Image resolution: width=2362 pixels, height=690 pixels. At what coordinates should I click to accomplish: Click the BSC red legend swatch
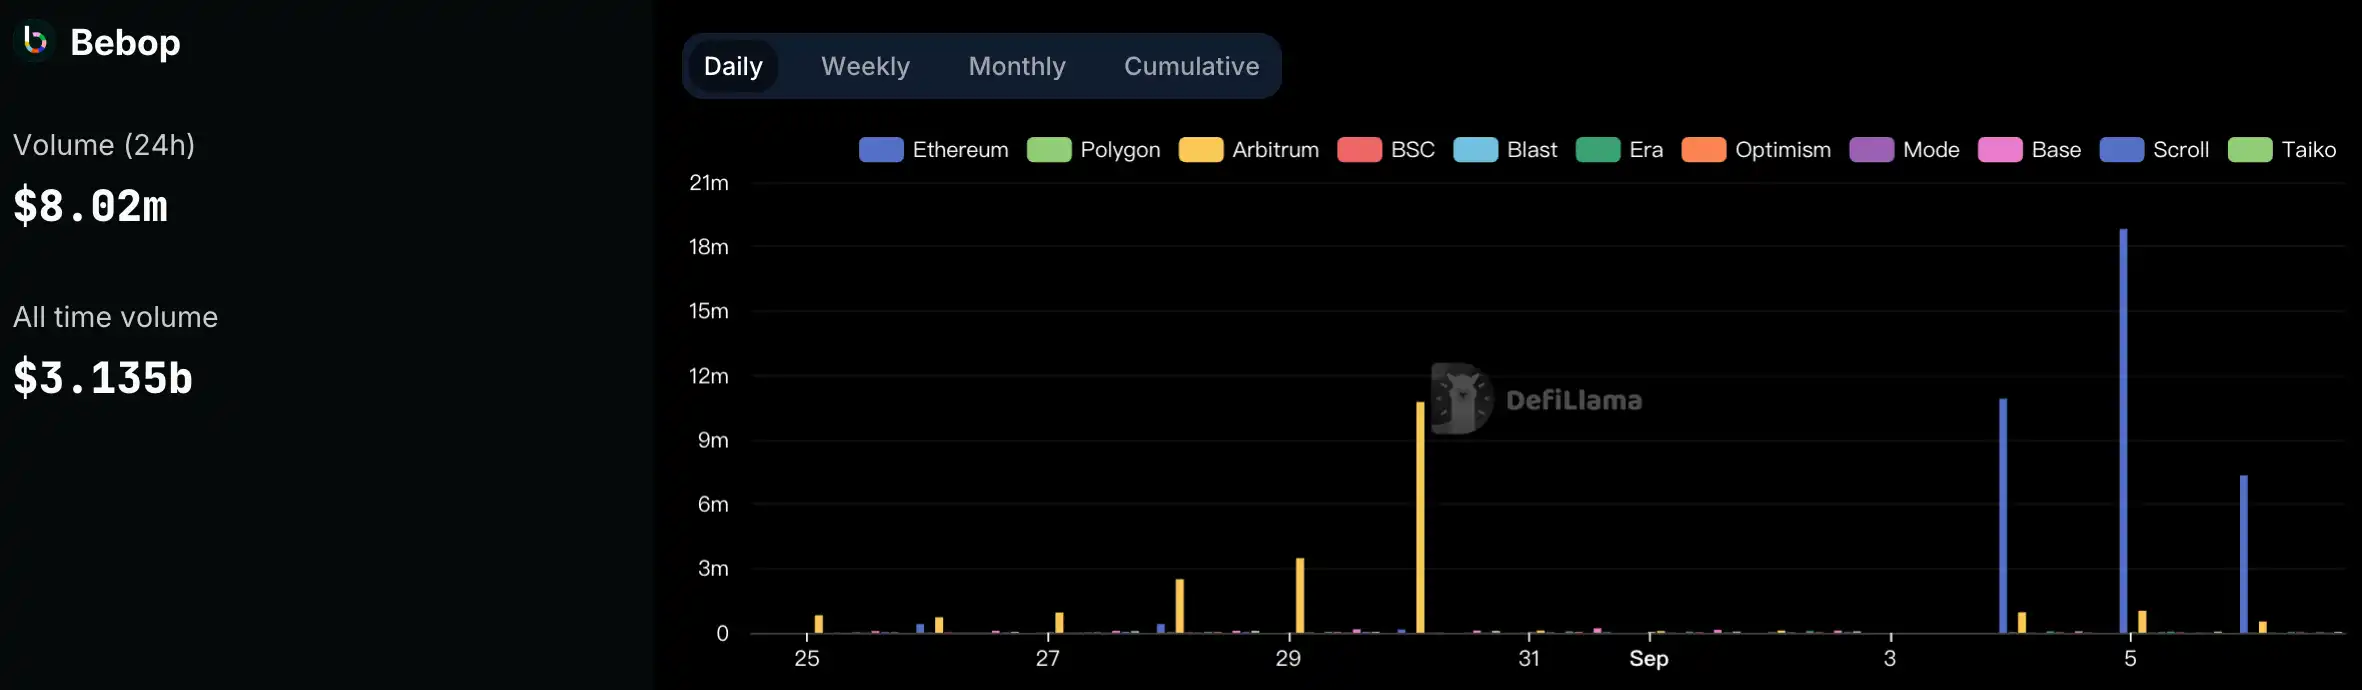[1359, 150]
